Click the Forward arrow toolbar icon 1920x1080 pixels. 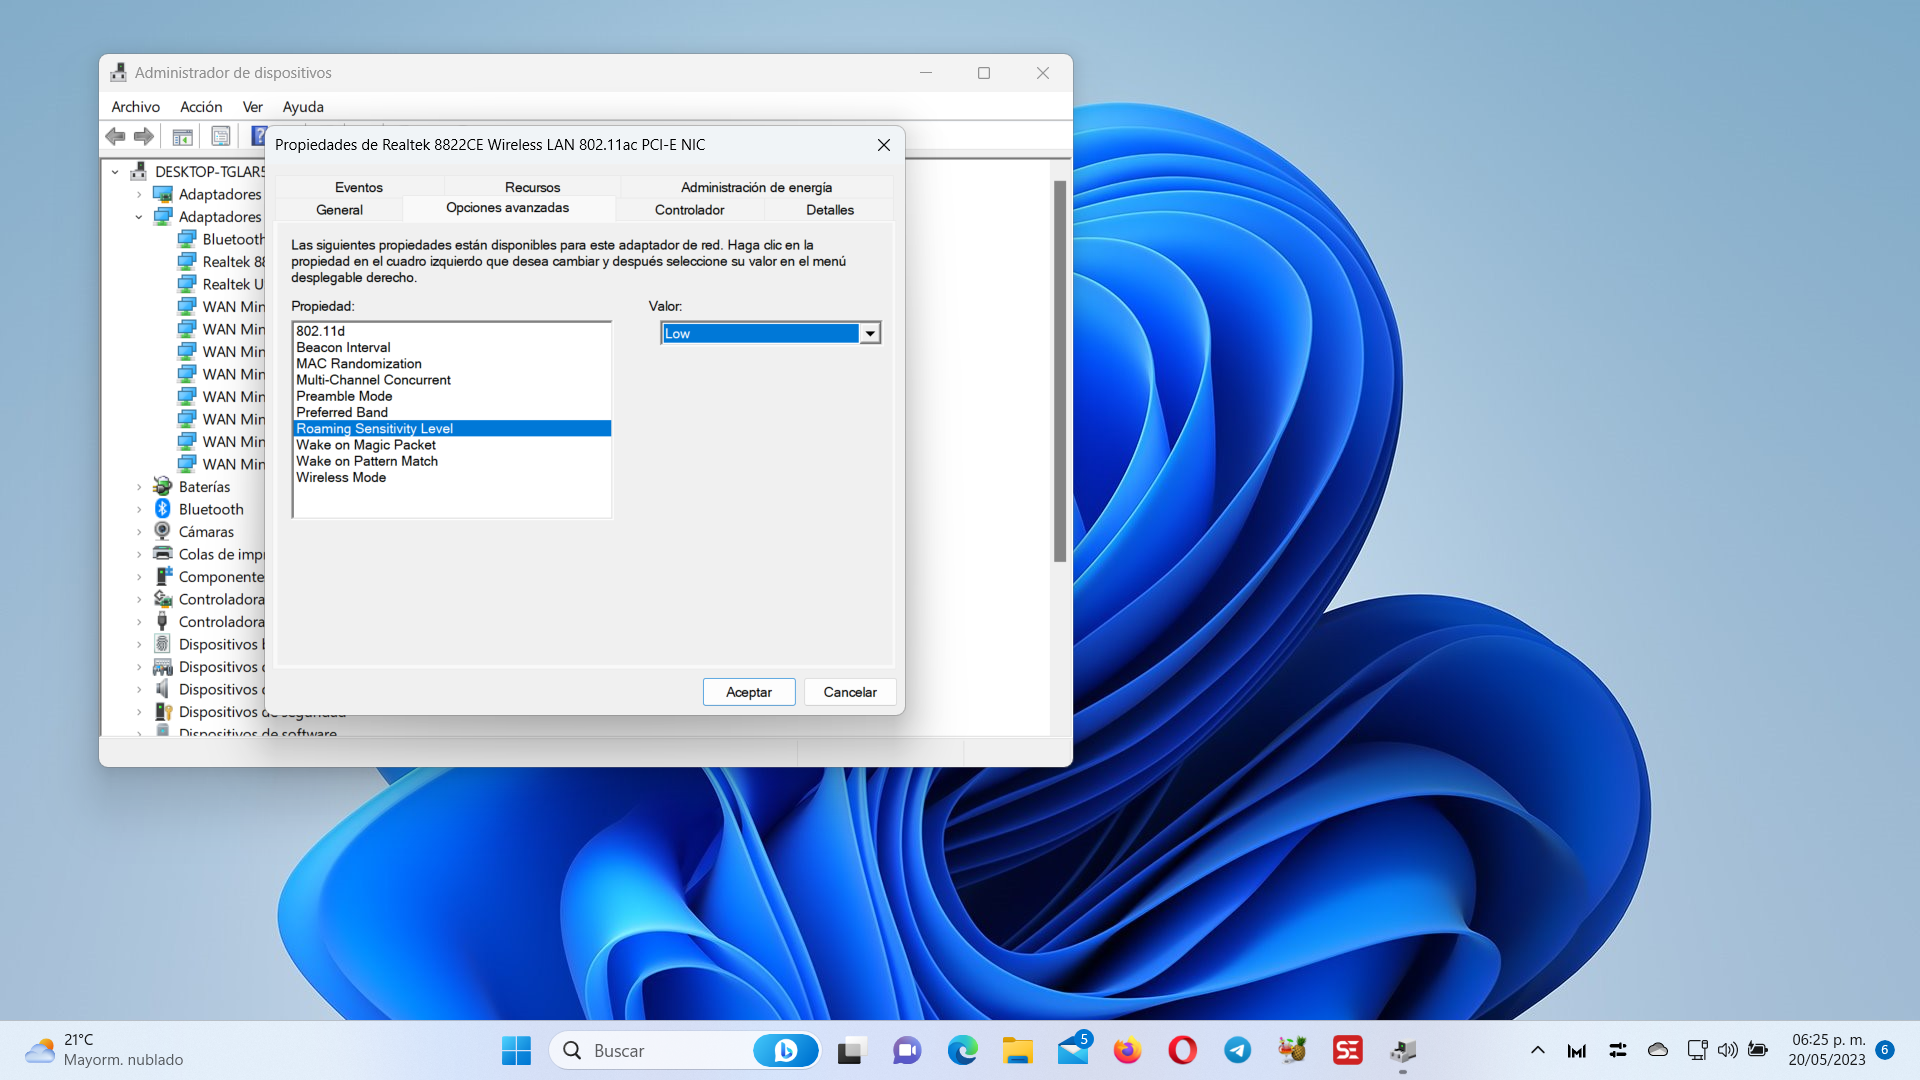(x=144, y=136)
